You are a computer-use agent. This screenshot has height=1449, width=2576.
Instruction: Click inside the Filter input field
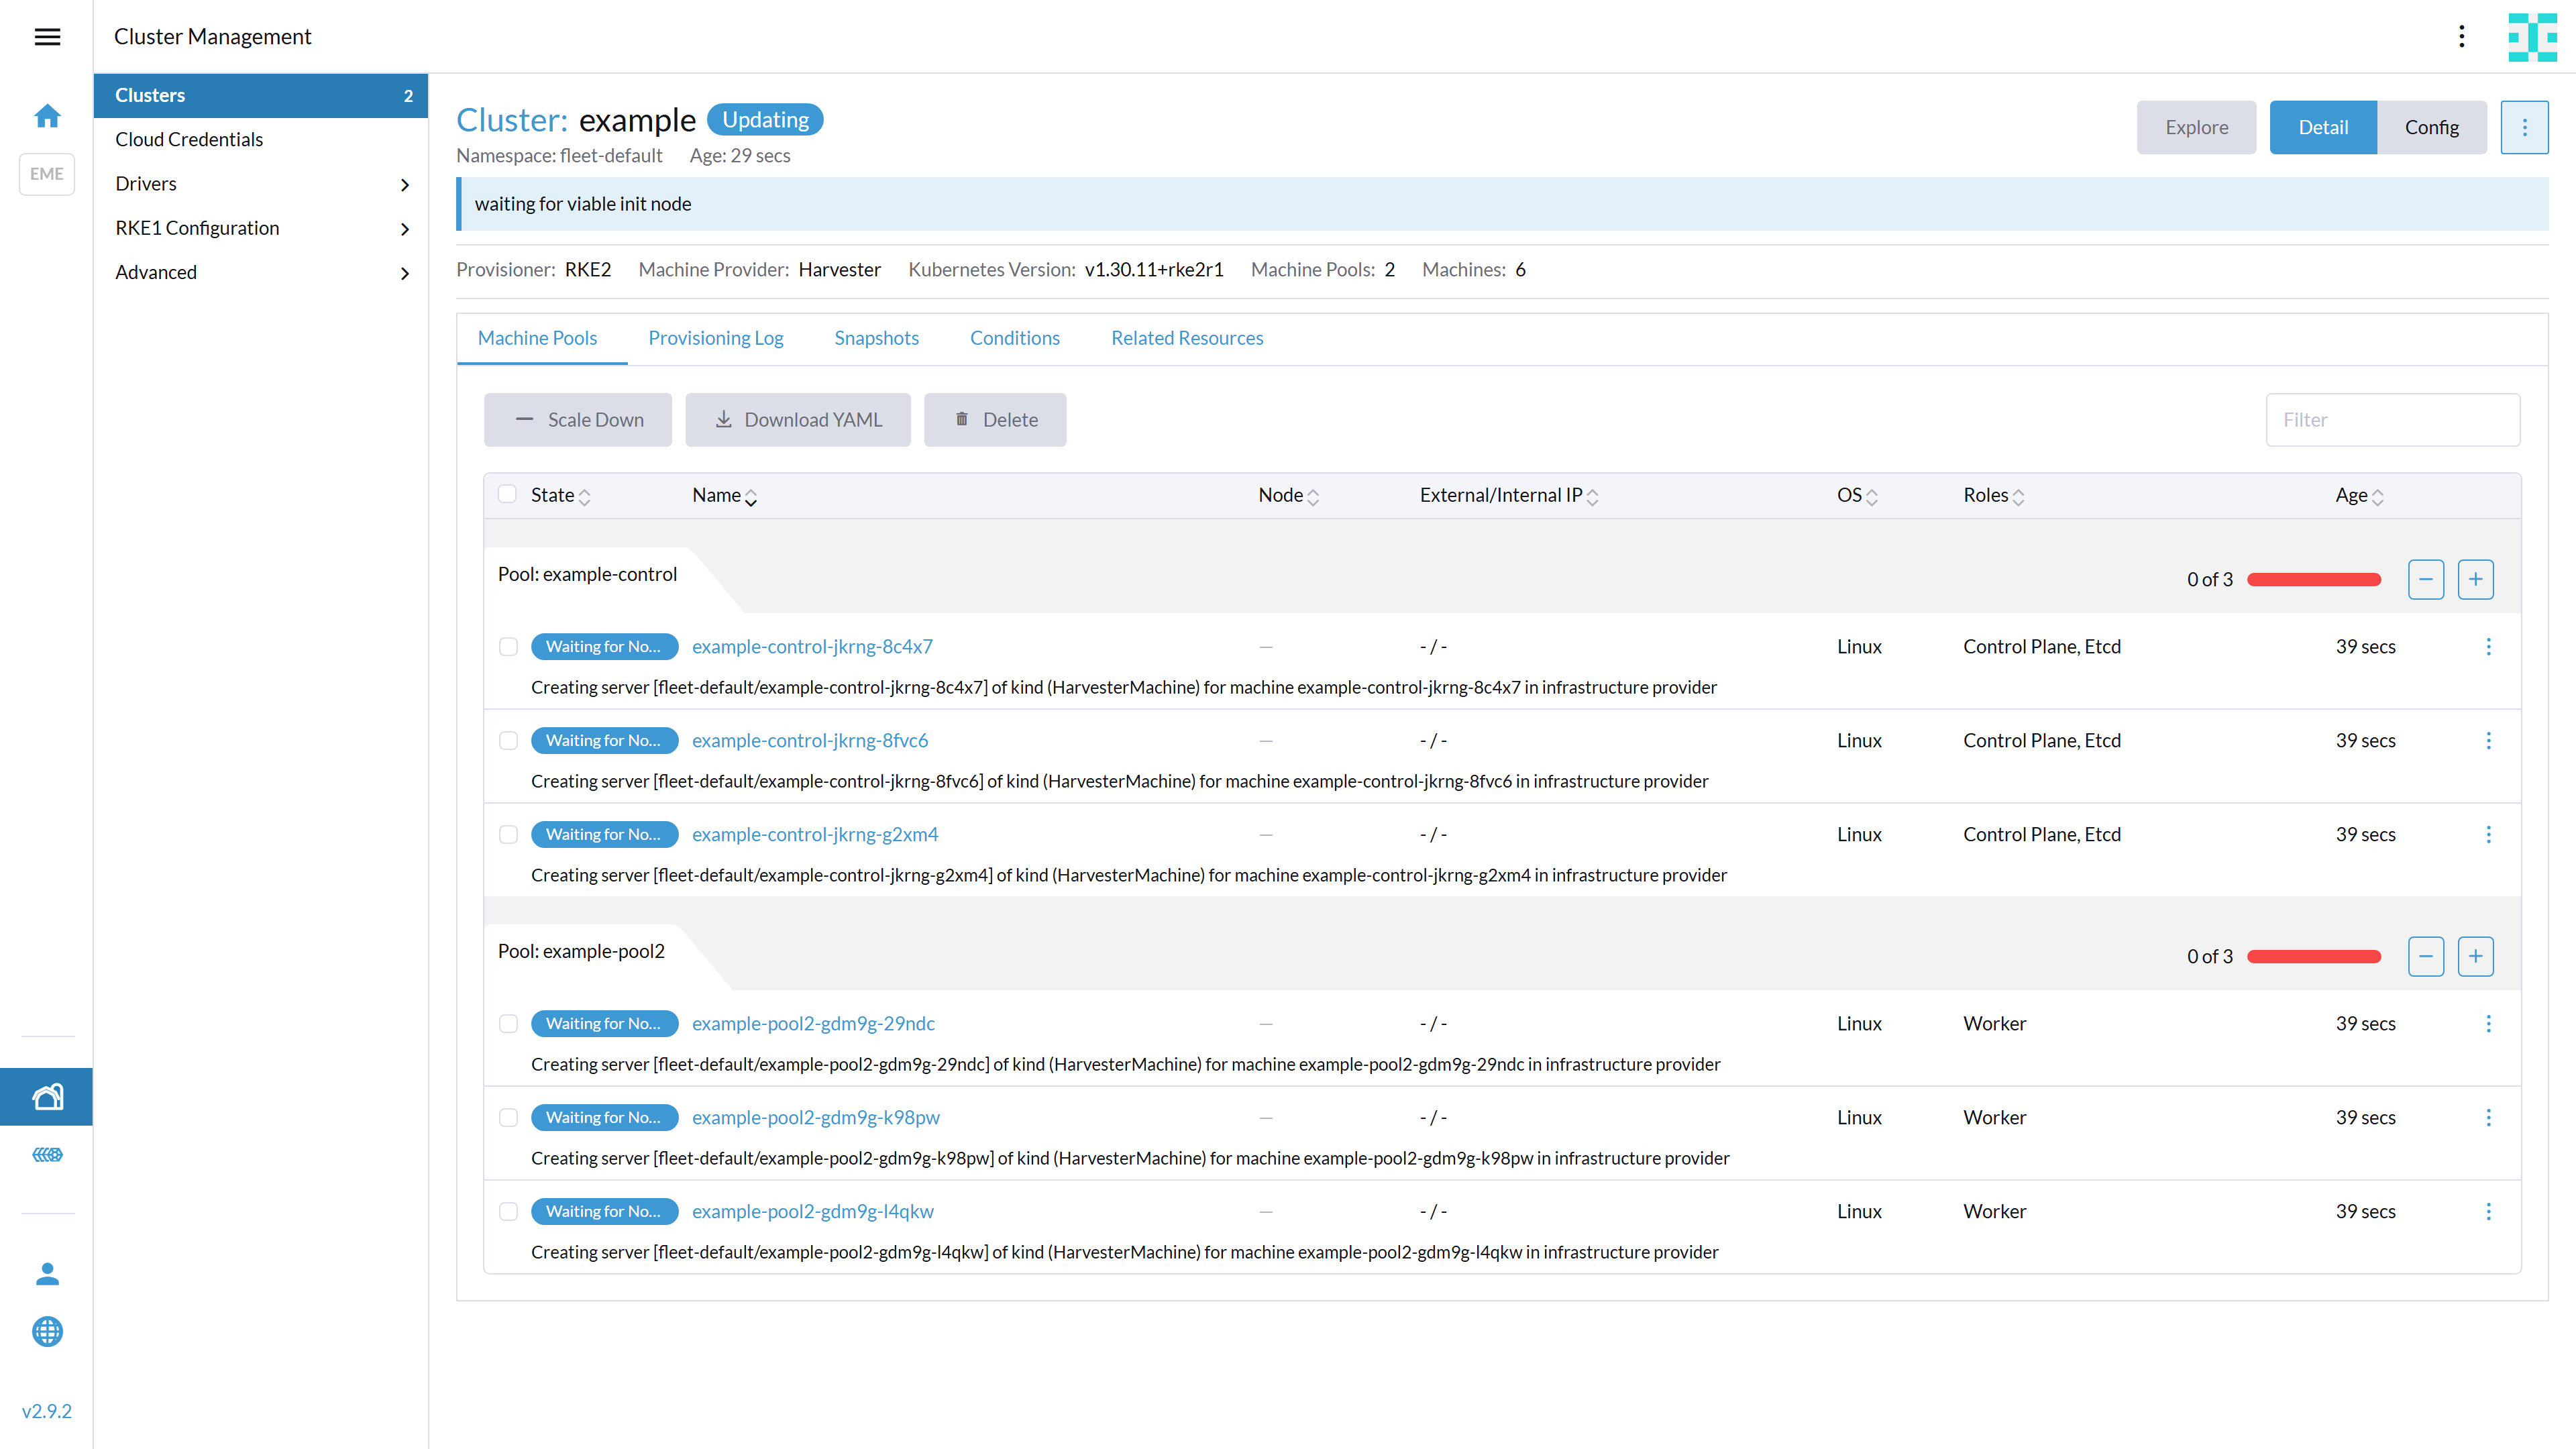(2393, 419)
